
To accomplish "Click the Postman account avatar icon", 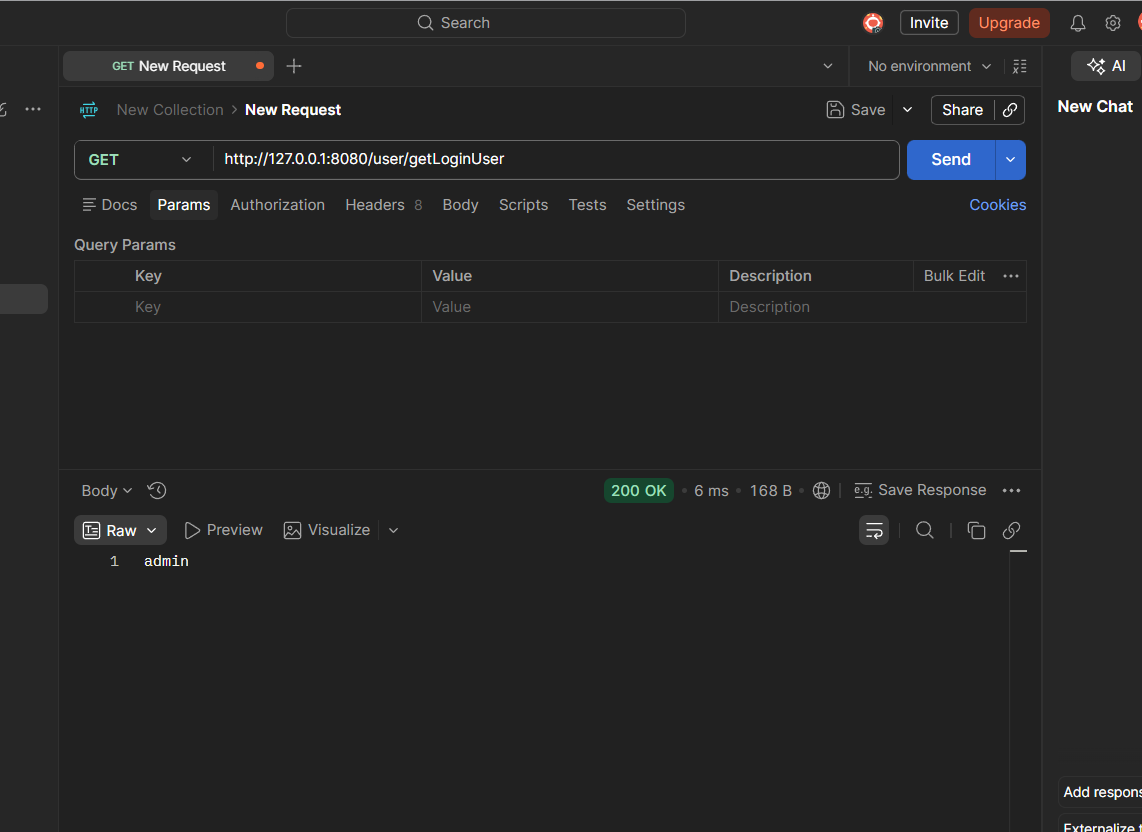I will [x=873, y=23].
